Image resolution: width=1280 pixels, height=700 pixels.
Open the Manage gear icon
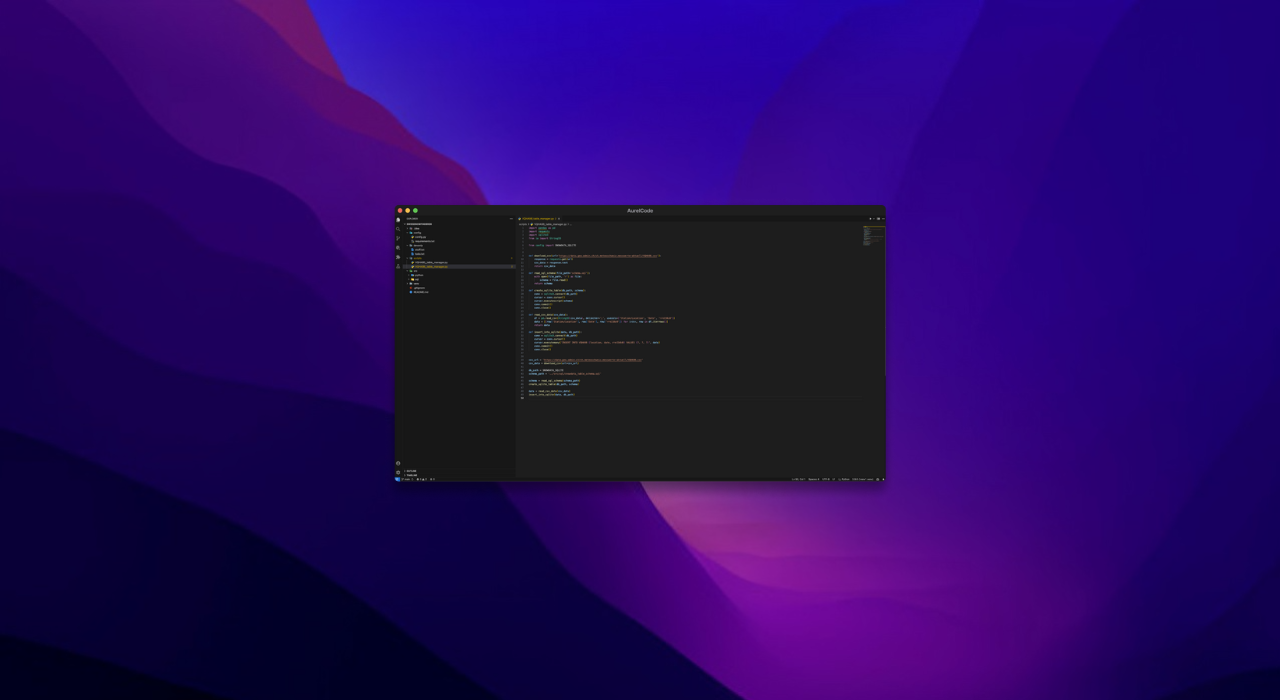[398, 472]
